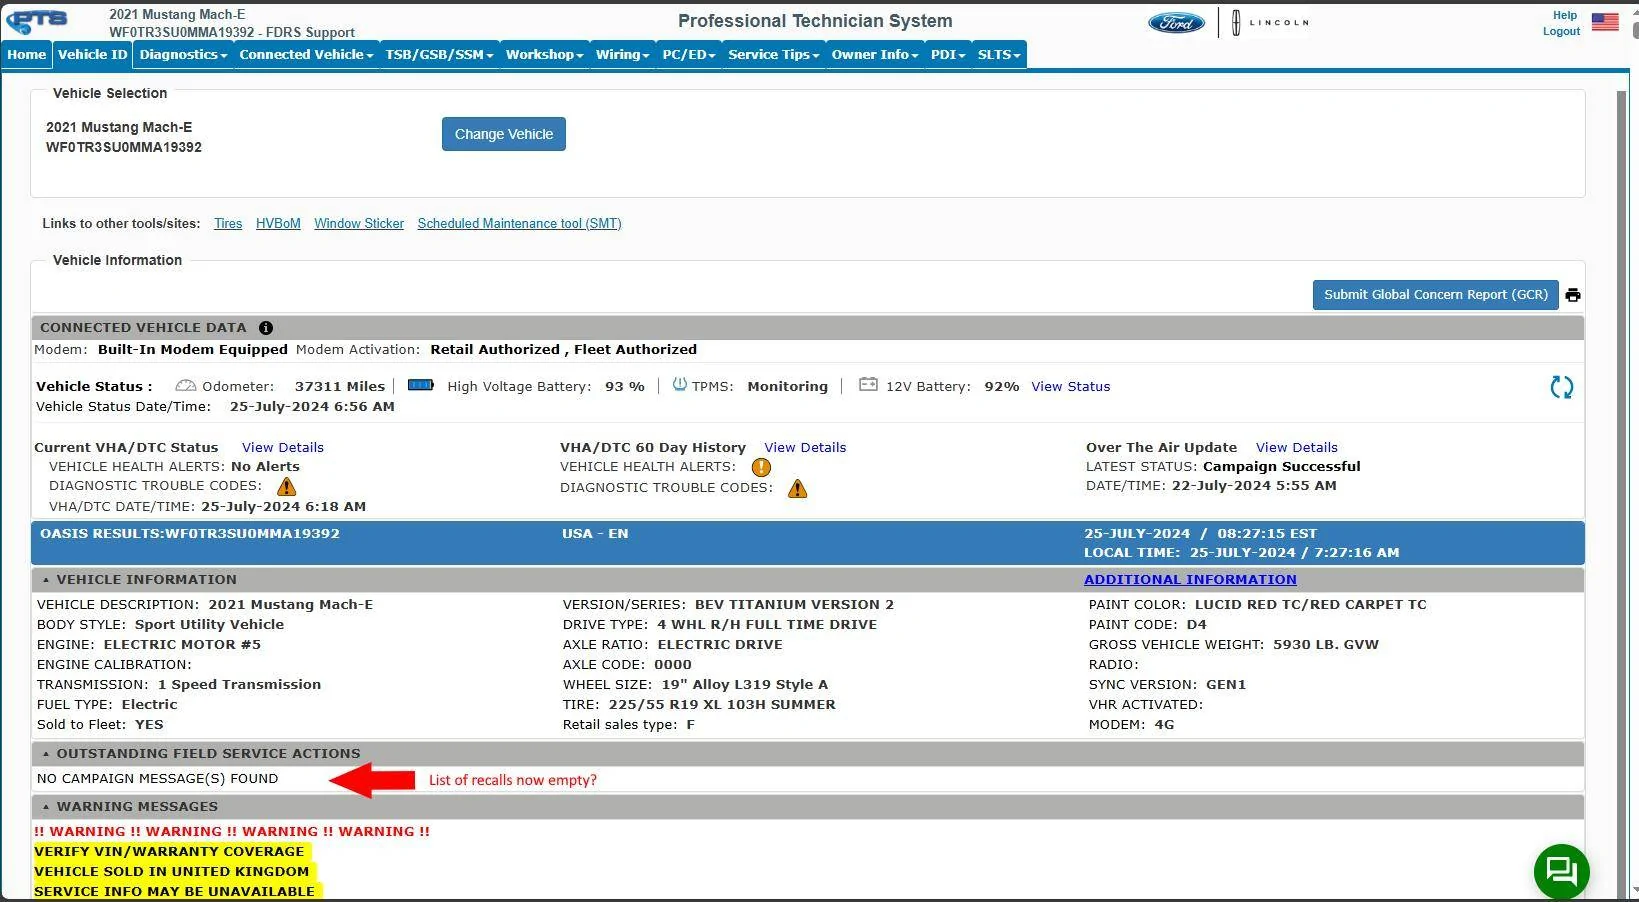Viewport: 1639px width, 902px height.
Task: Refresh vehicle status with circular arrows icon
Action: (x=1561, y=387)
